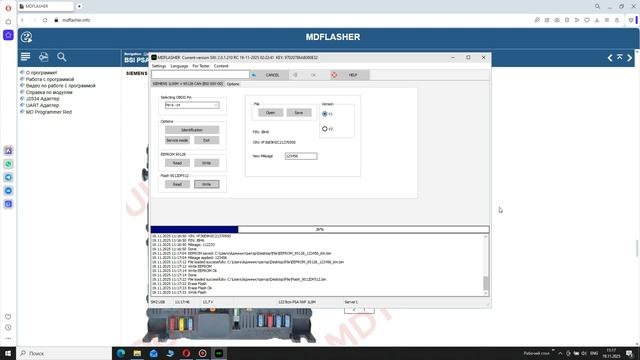Focus the New Mileage input field
This screenshot has height=360, width=640.
[301, 156]
